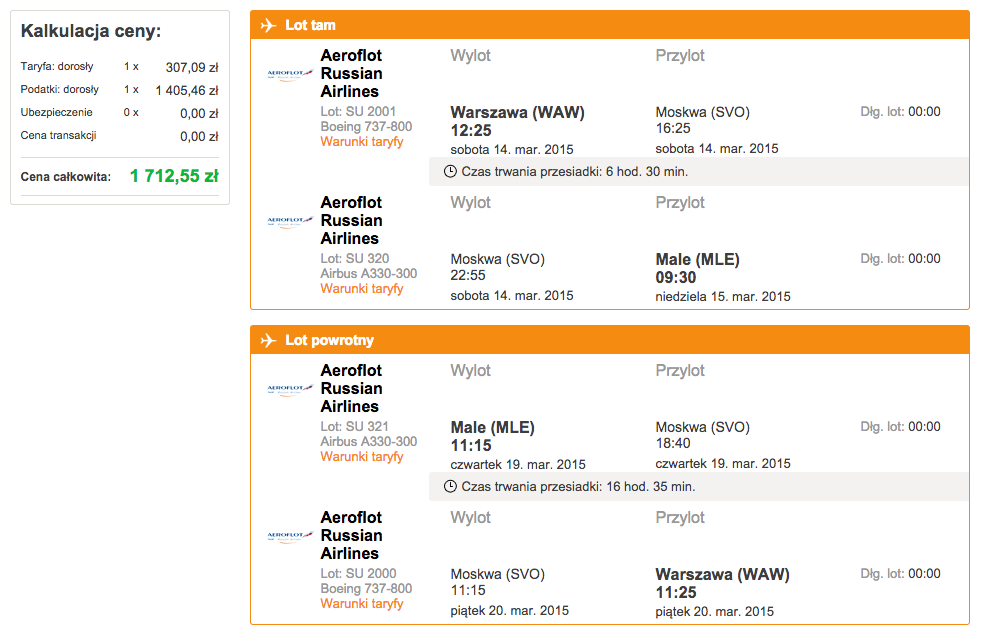1002x635 pixels.
Task: Click the Podatki: dorosły price row
Action: pos(119,90)
